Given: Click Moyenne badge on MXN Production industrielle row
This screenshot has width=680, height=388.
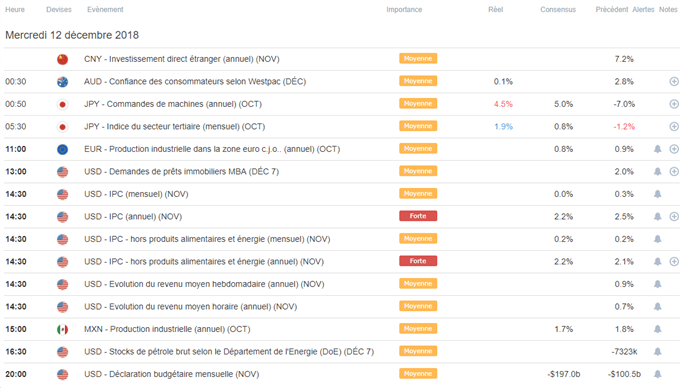Looking at the screenshot, I should pos(418,329).
